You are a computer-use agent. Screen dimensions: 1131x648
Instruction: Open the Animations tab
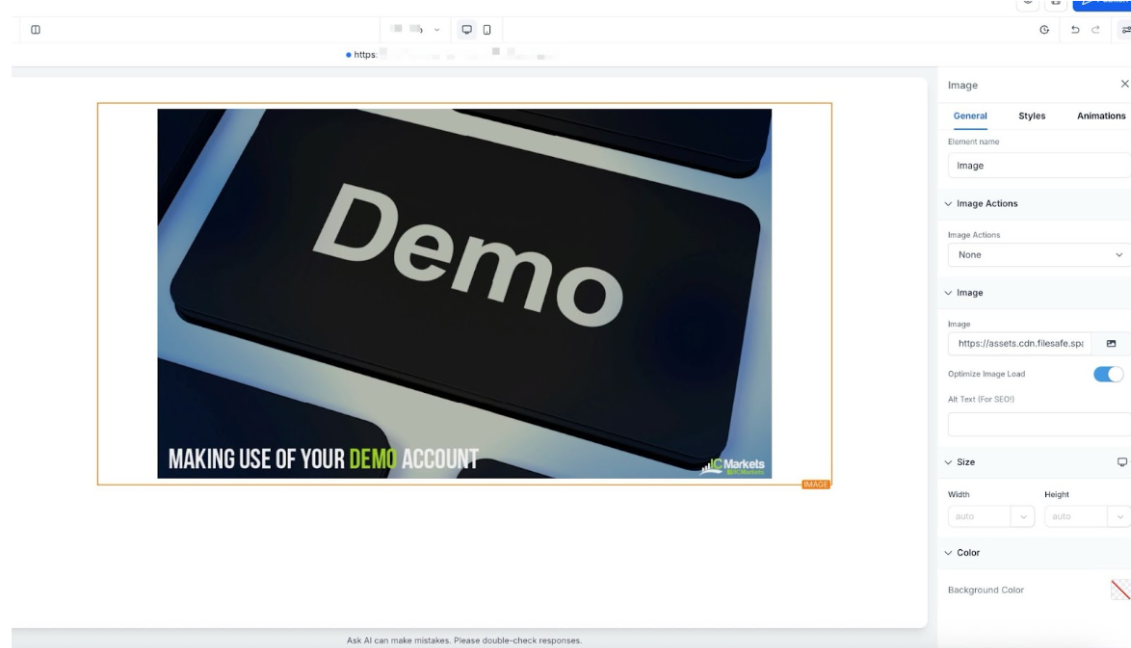click(1100, 116)
